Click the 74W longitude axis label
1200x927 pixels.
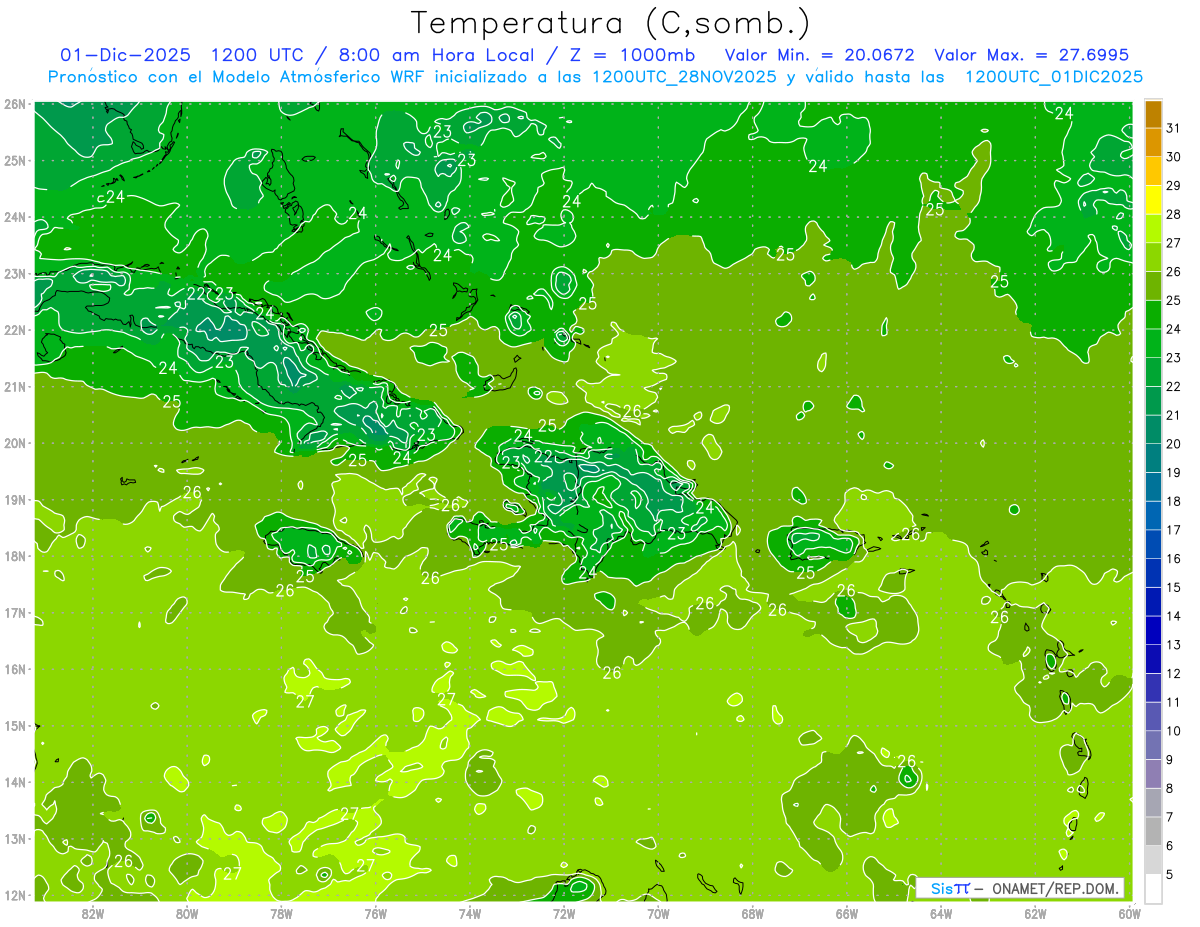click(x=470, y=912)
